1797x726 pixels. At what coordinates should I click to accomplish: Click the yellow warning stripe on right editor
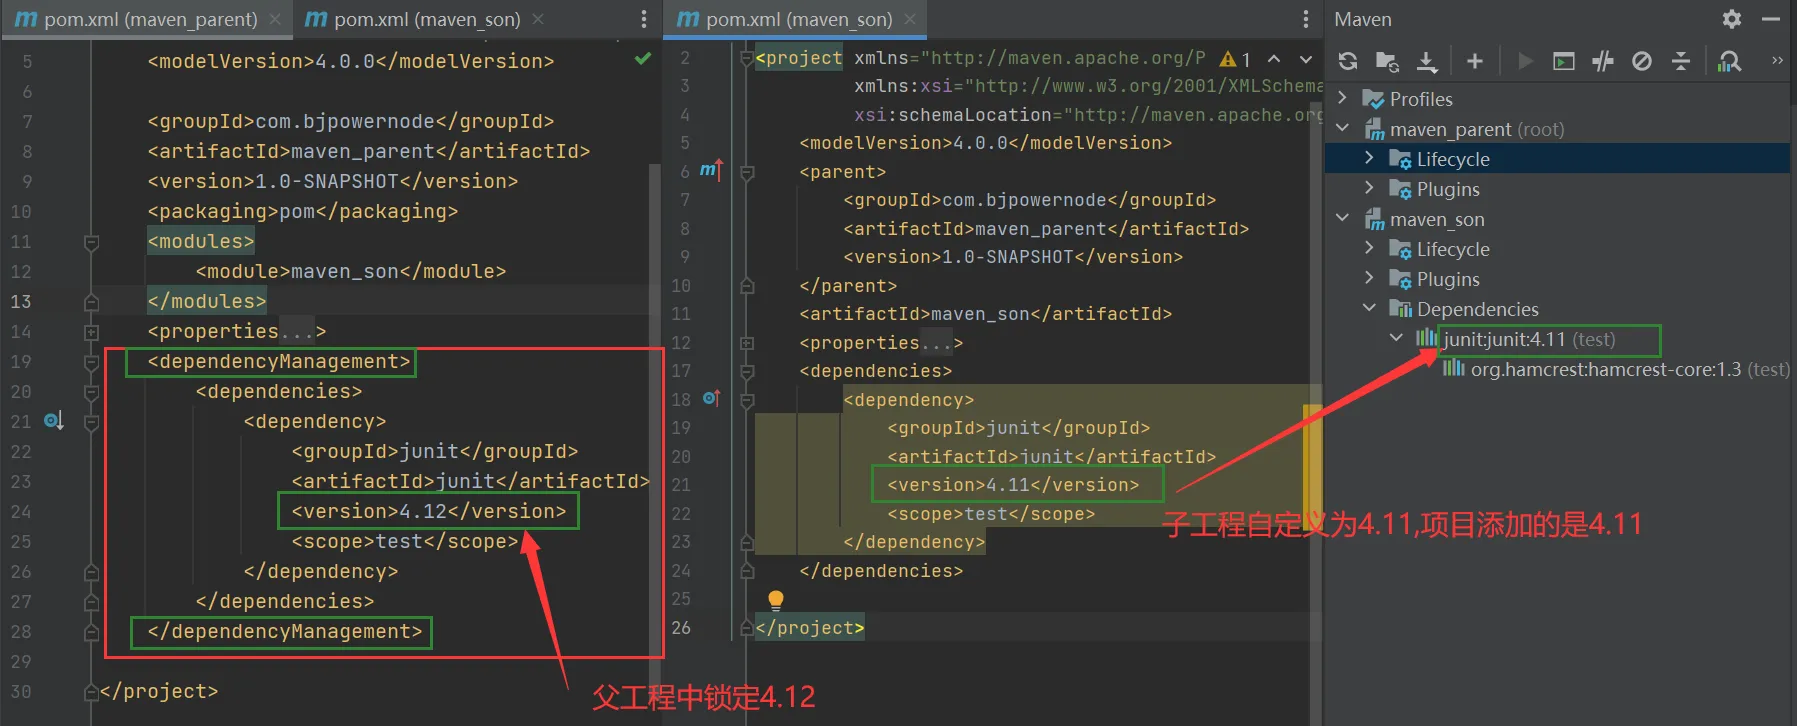pos(1311,460)
